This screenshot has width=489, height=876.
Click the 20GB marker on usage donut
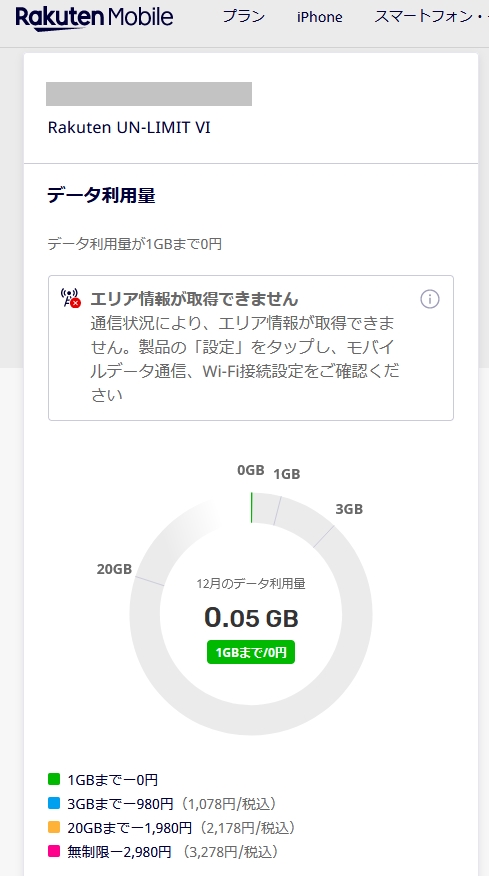point(115,569)
